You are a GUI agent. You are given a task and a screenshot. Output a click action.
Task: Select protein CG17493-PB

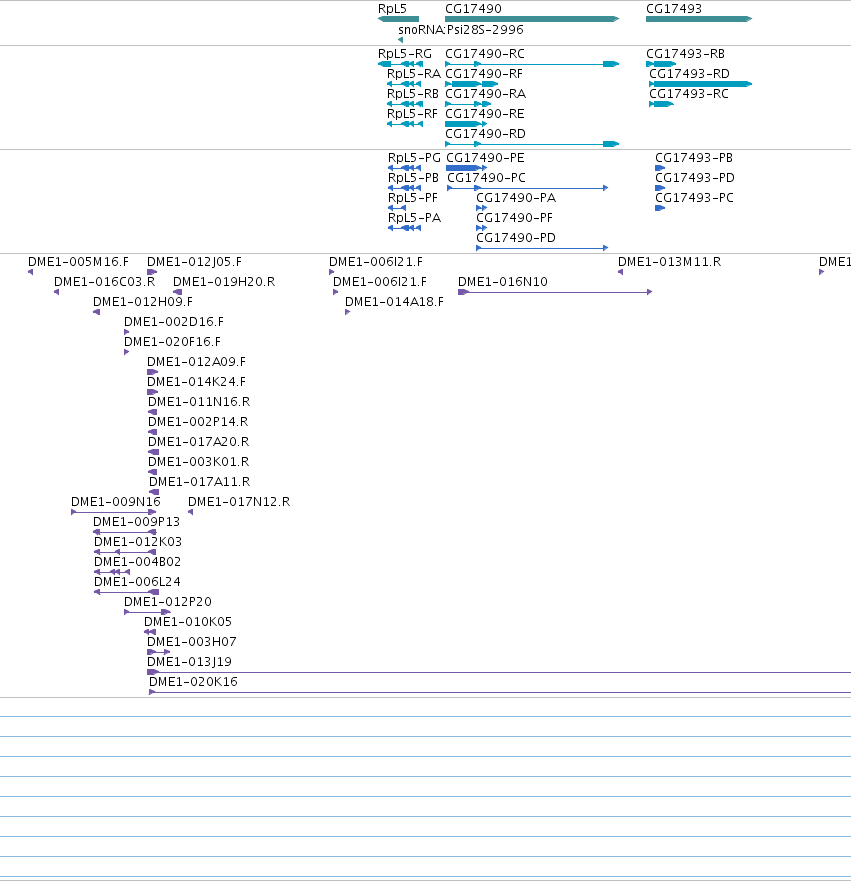click(694, 158)
